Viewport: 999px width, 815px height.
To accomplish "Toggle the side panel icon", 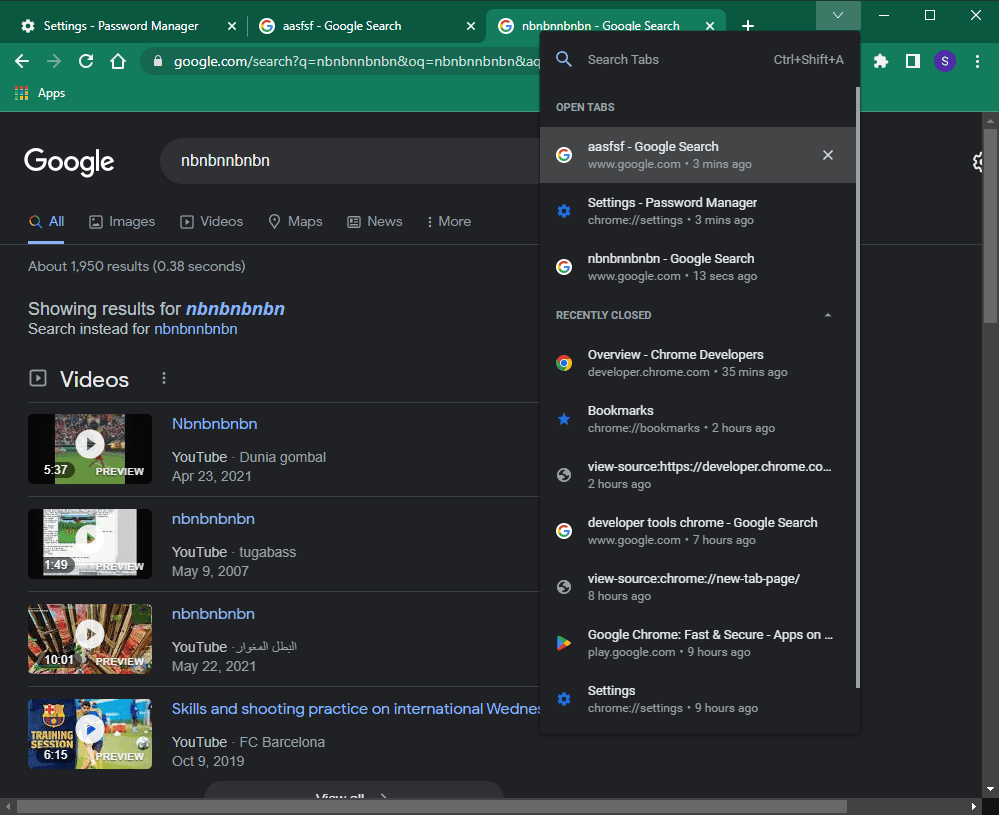I will [x=912, y=61].
